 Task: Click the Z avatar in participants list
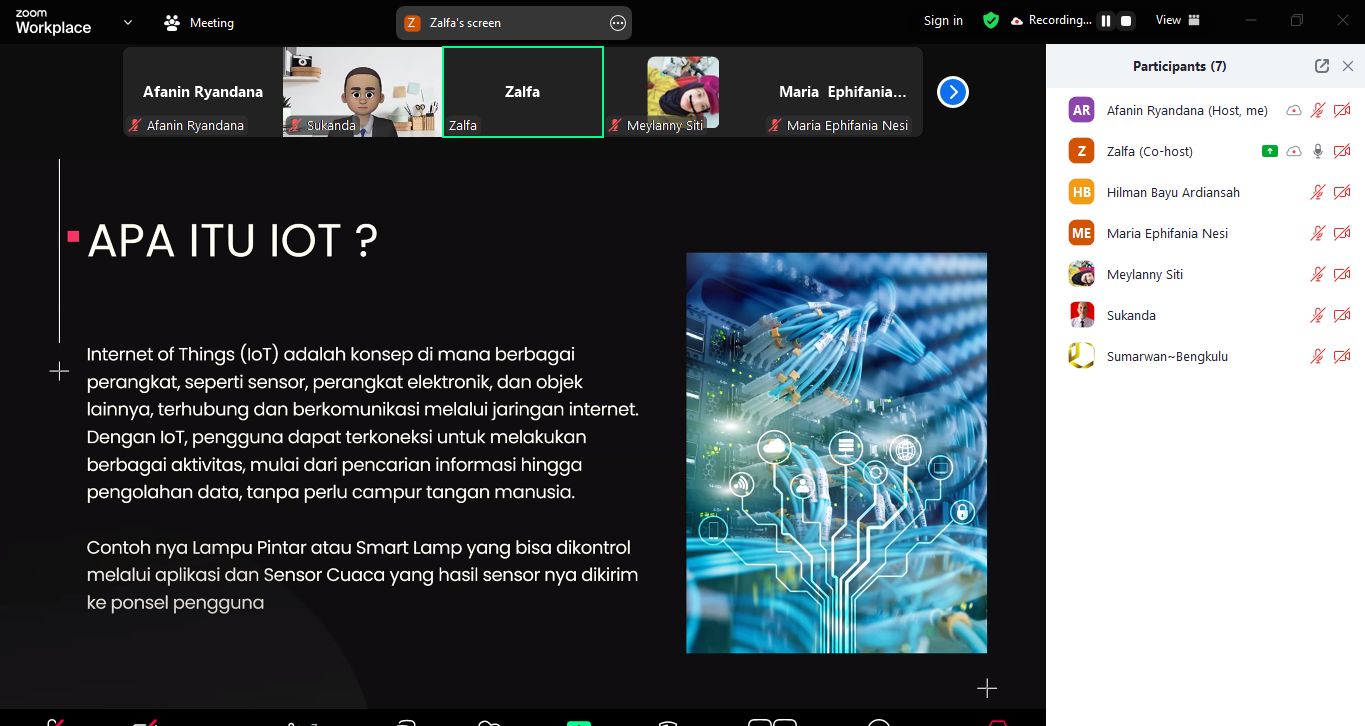point(1081,151)
